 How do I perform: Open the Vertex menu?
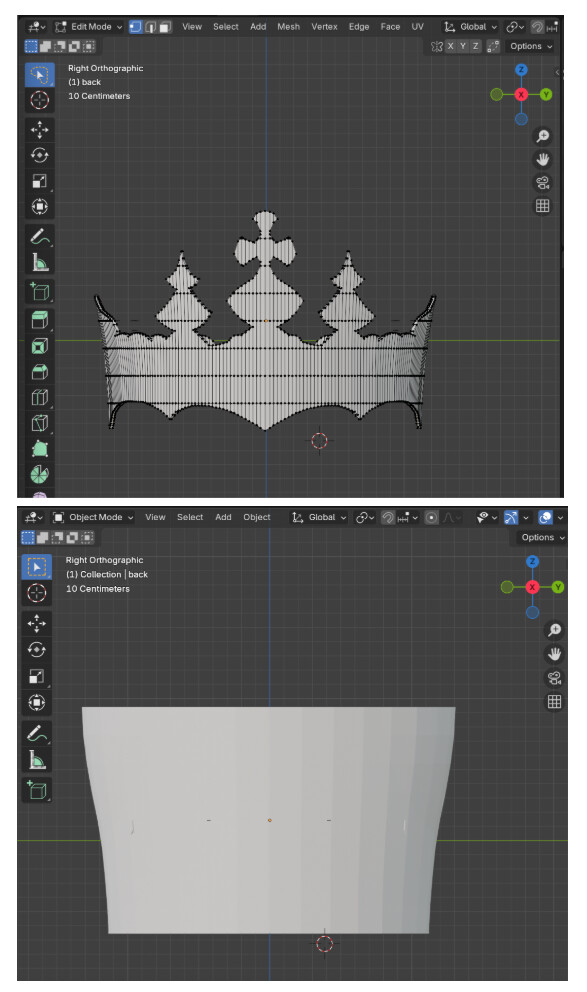tap(324, 27)
